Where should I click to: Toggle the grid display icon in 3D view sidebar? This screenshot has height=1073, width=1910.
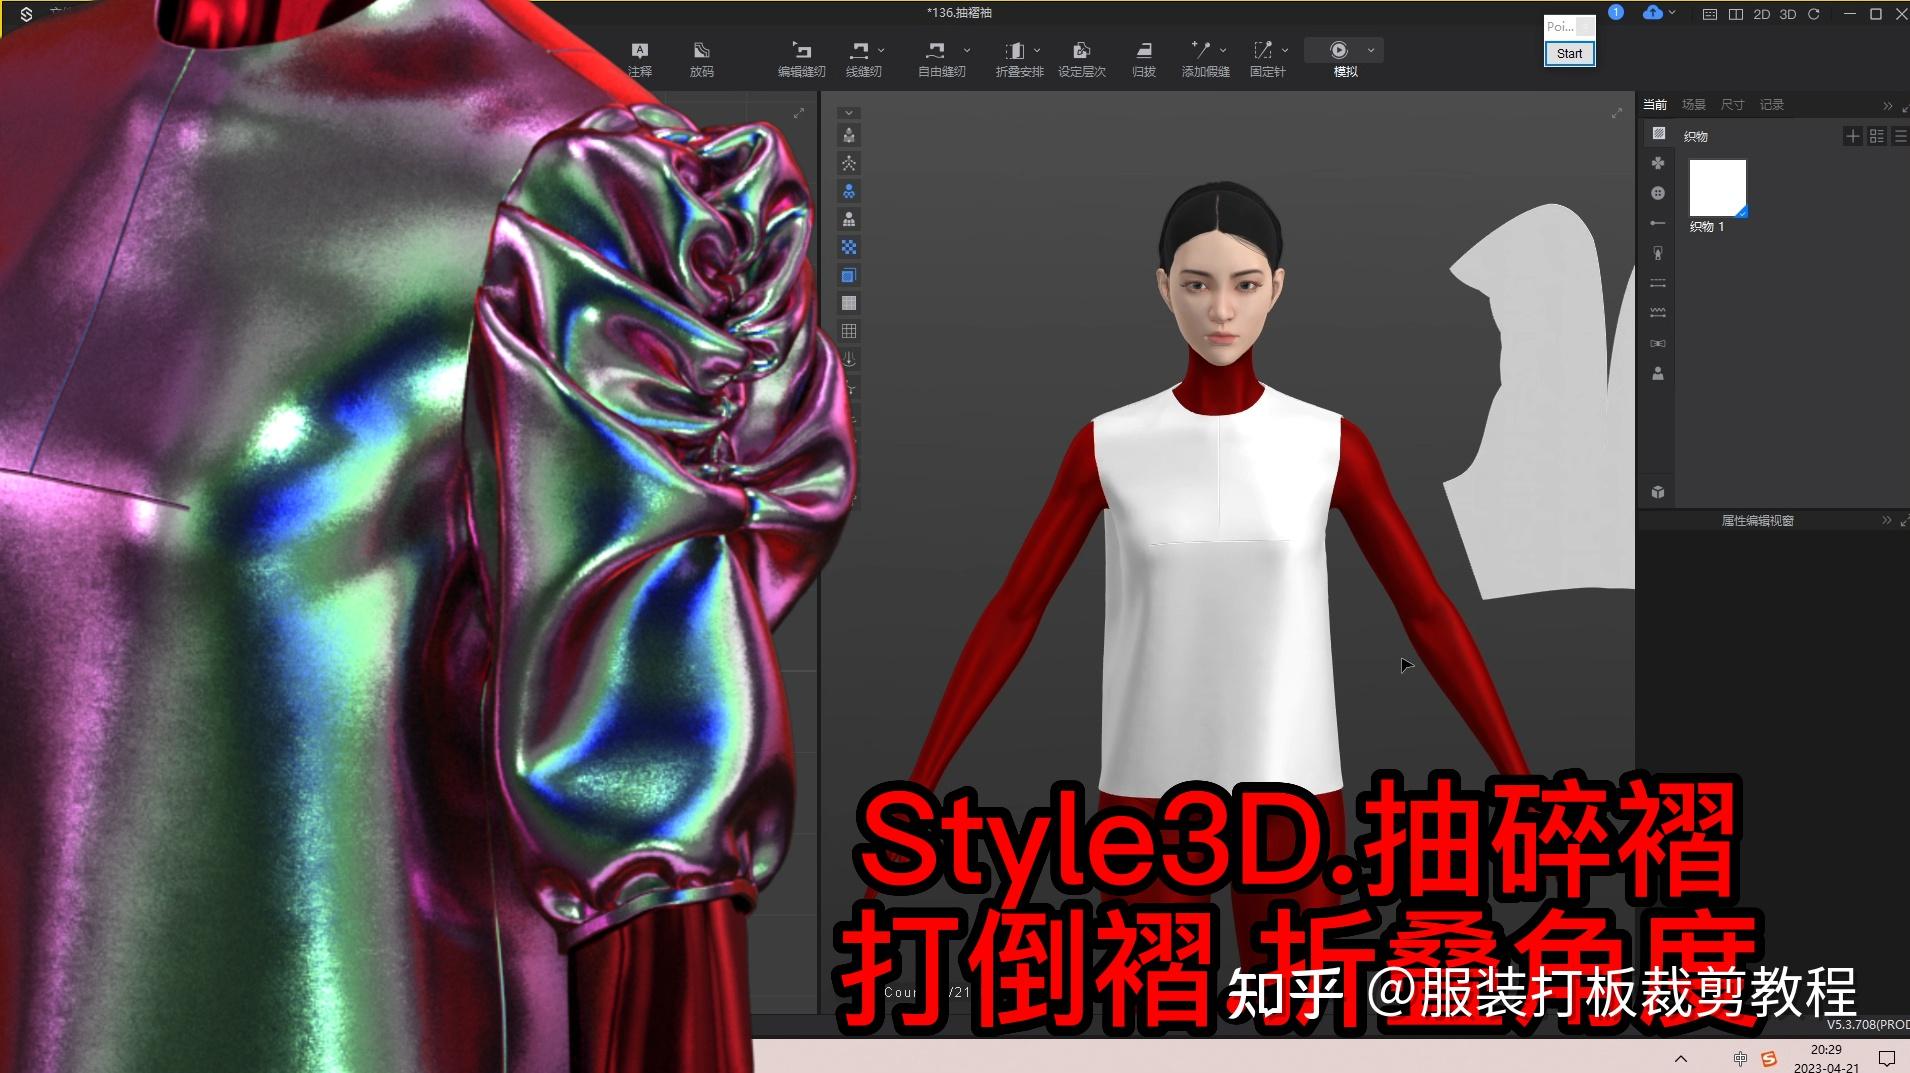tap(849, 330)
